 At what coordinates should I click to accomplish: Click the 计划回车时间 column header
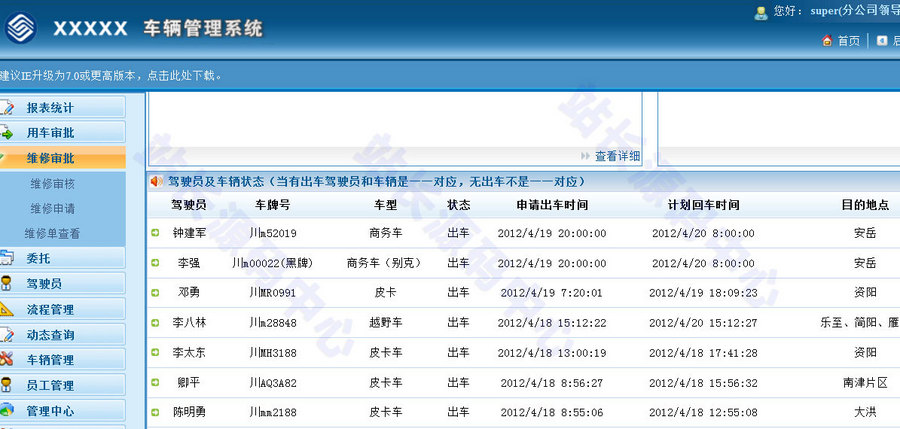click(703, 204)
